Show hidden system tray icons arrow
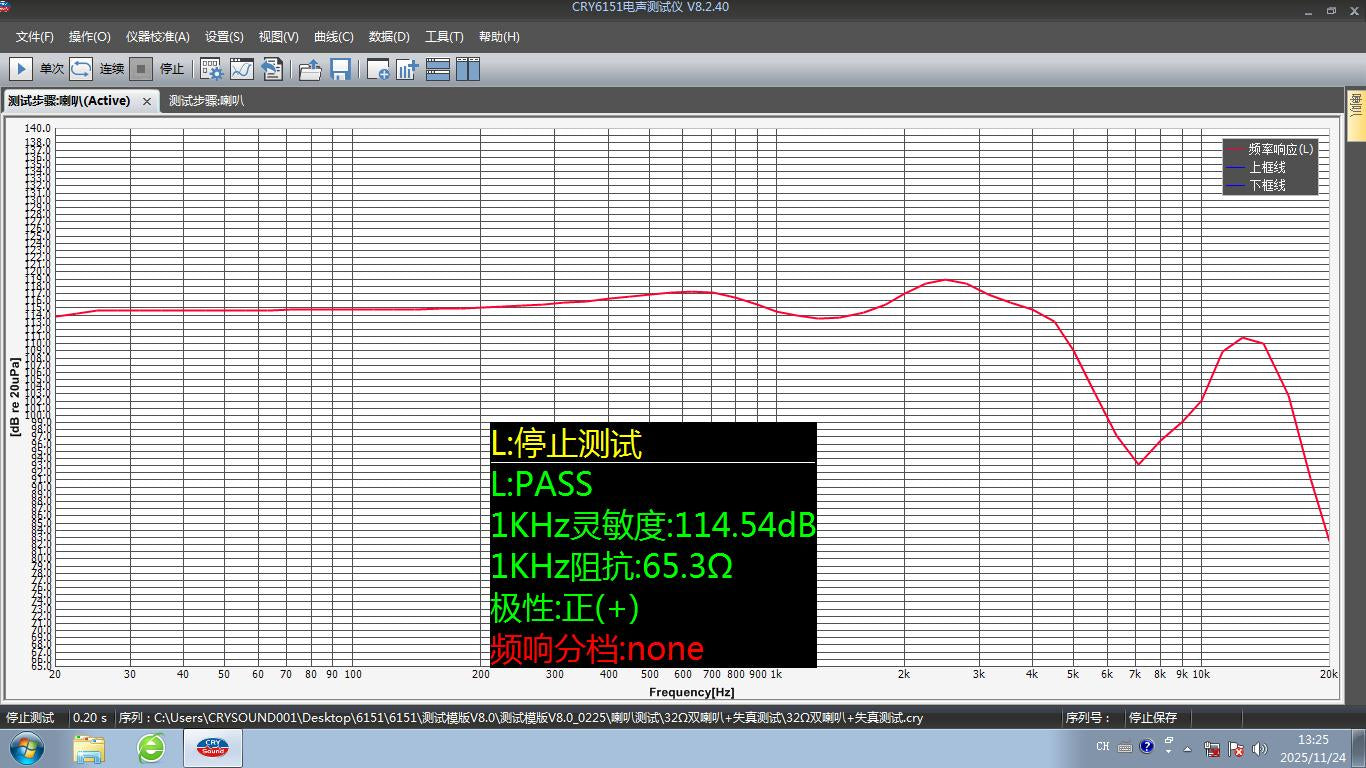Image resolution: width=1366 pixels, height=768 pixels. click(1188, 748)
